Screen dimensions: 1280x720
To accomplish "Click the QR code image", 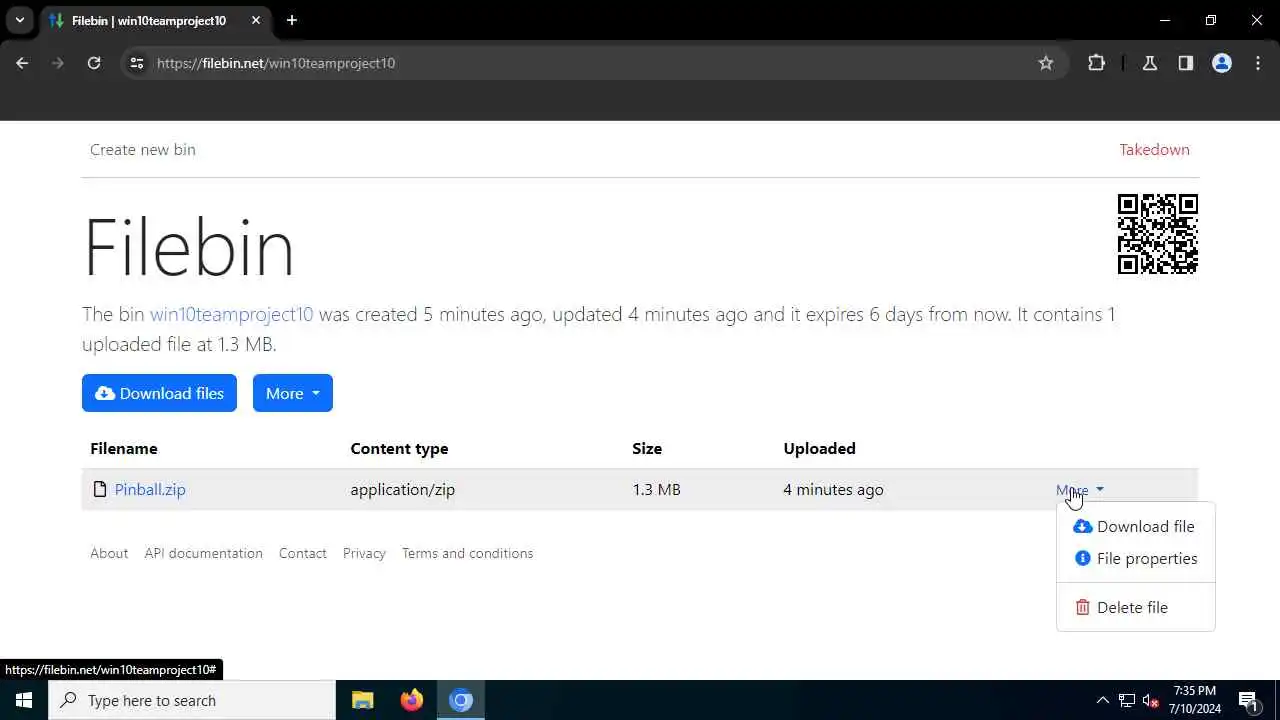I will point(1157,234).
